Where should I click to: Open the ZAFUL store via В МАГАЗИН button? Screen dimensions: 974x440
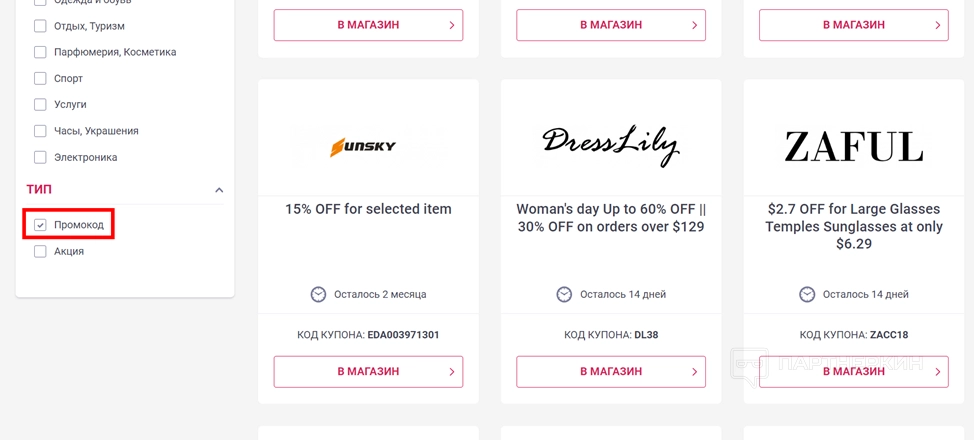pyautogui.click(x=853, y=372)
